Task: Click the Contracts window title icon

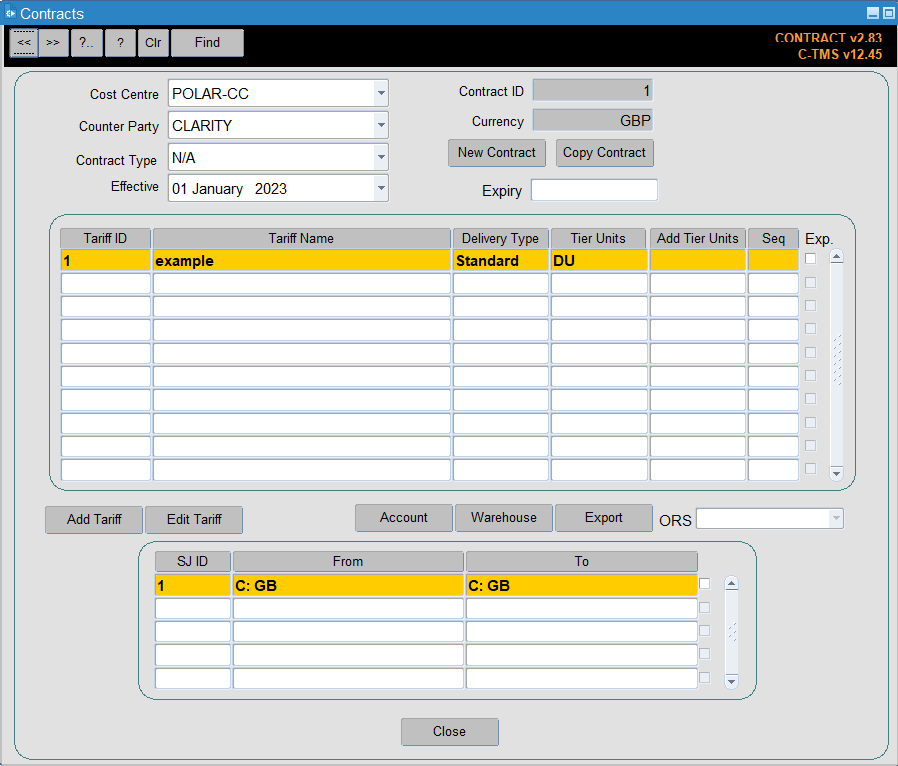Action: tap(10, 13)
